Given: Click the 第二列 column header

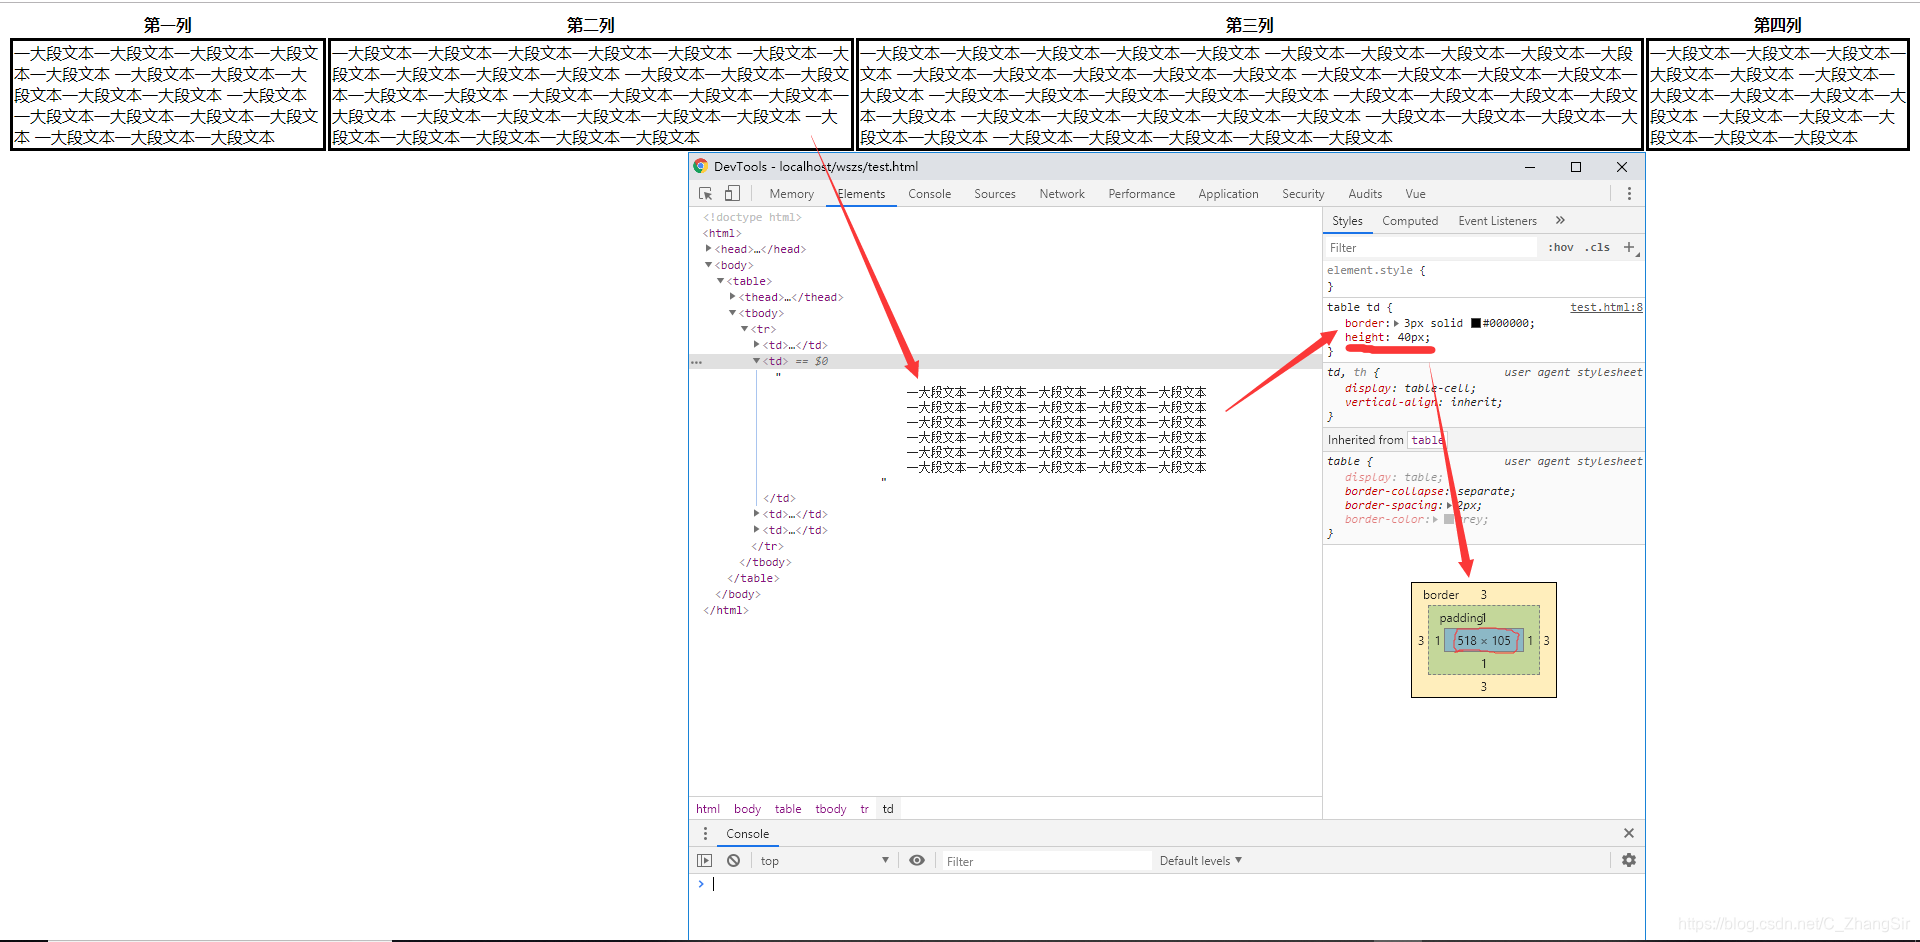Looking at the screenshot, I should point(591,25).
